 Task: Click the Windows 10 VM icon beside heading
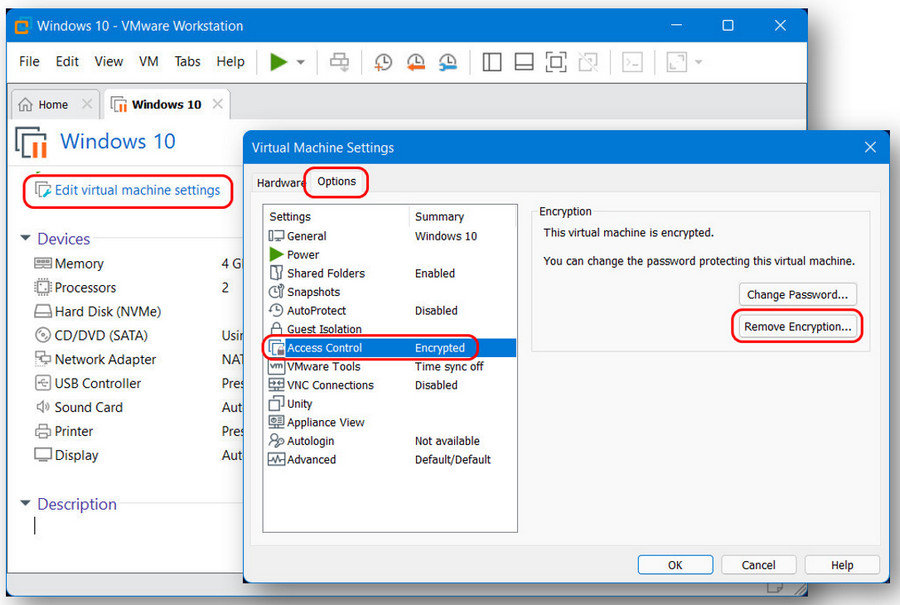32,142
